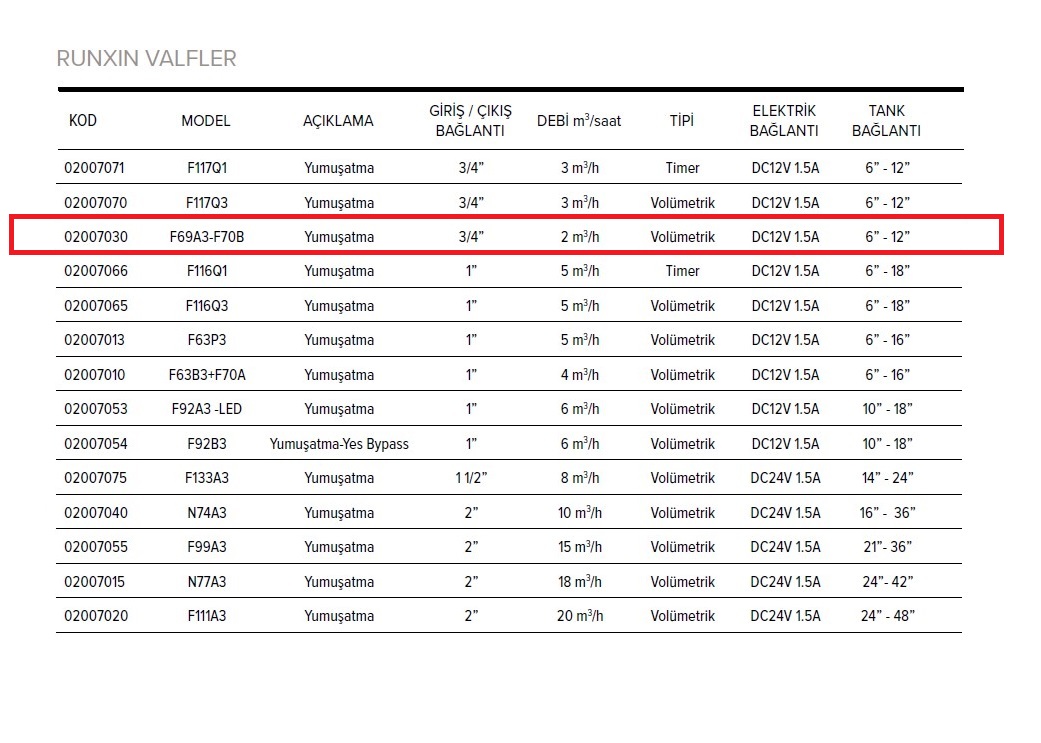Select model F116Q1 cell
Image resolution: width=1041 pixels, height=743 pixels.
click(x=207, y=271)
